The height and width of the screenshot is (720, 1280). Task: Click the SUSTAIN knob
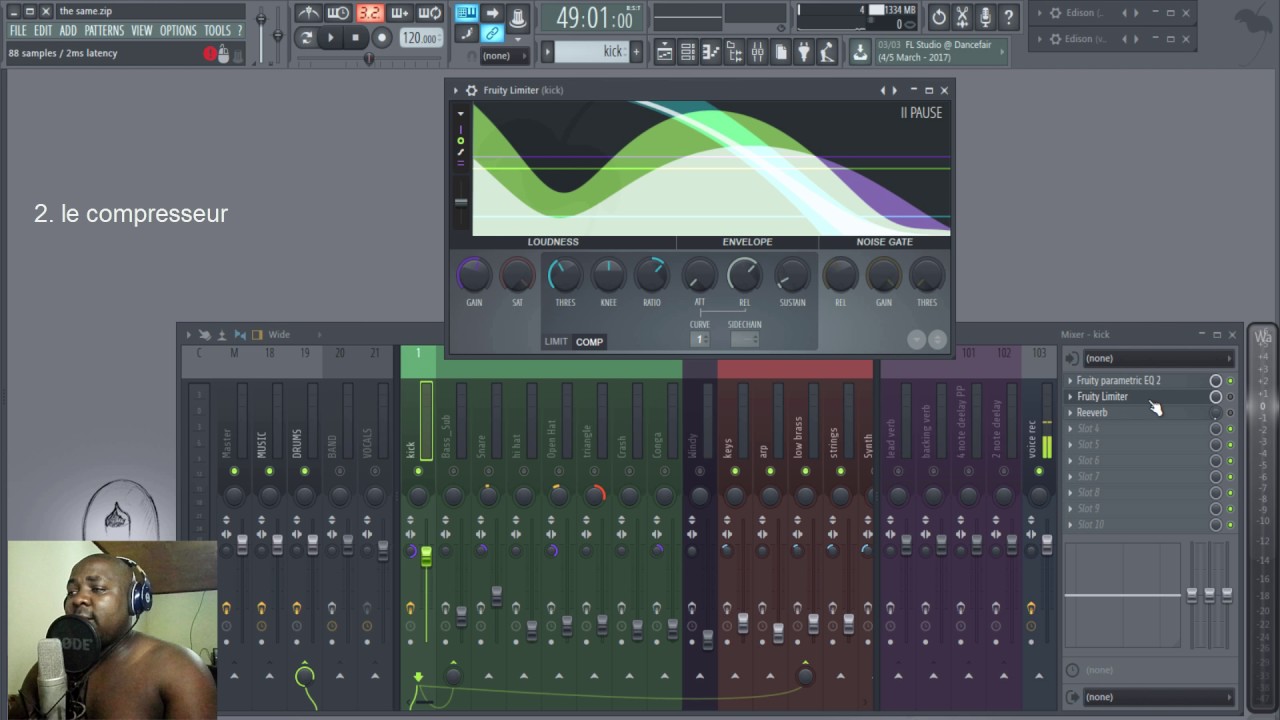tap(792, 275)
